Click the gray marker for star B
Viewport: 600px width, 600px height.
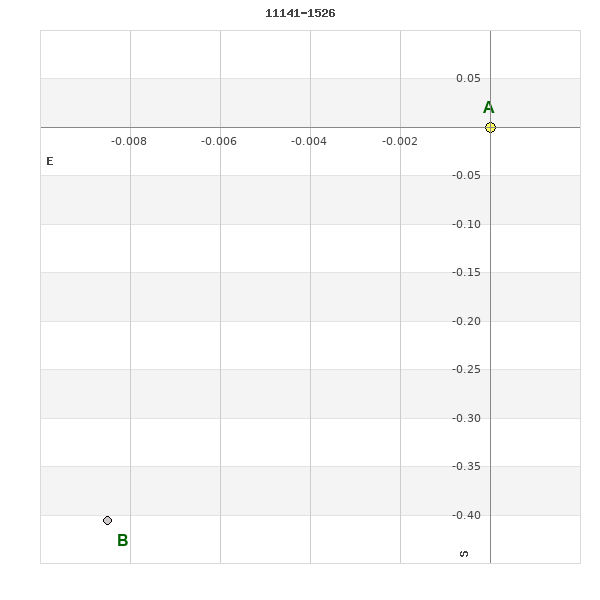click(x=108, y=520)
